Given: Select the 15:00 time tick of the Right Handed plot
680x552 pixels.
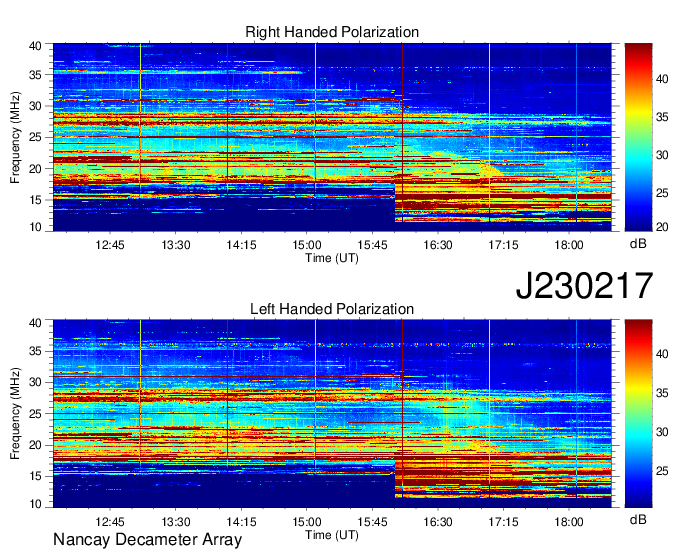Looking at the screenshot, I should pyautogui.click(x=307, y=245).
